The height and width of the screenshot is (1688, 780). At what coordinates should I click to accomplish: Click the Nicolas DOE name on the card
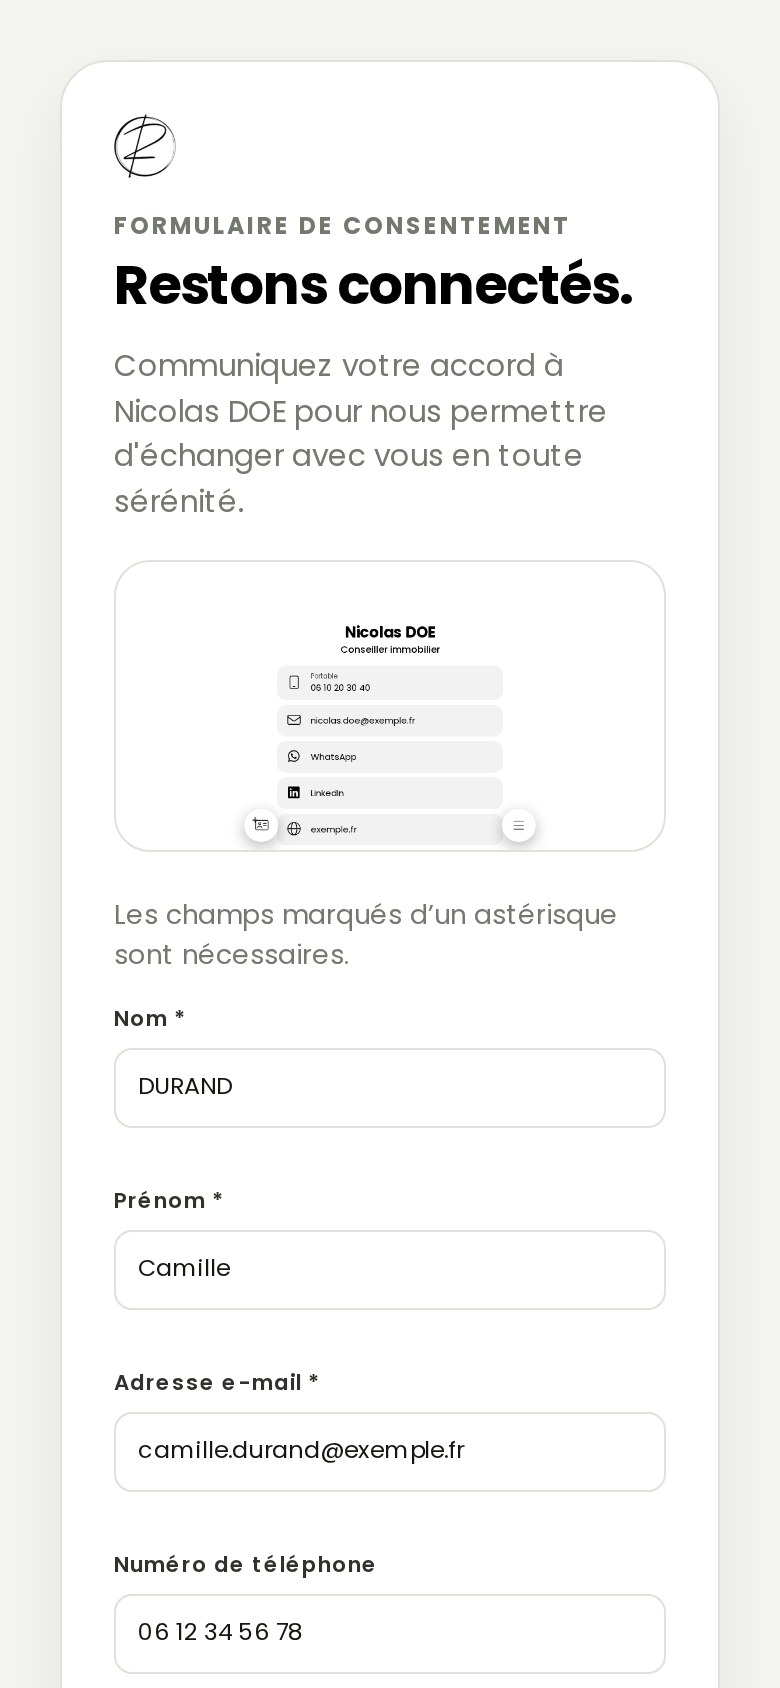click(390, 632)
